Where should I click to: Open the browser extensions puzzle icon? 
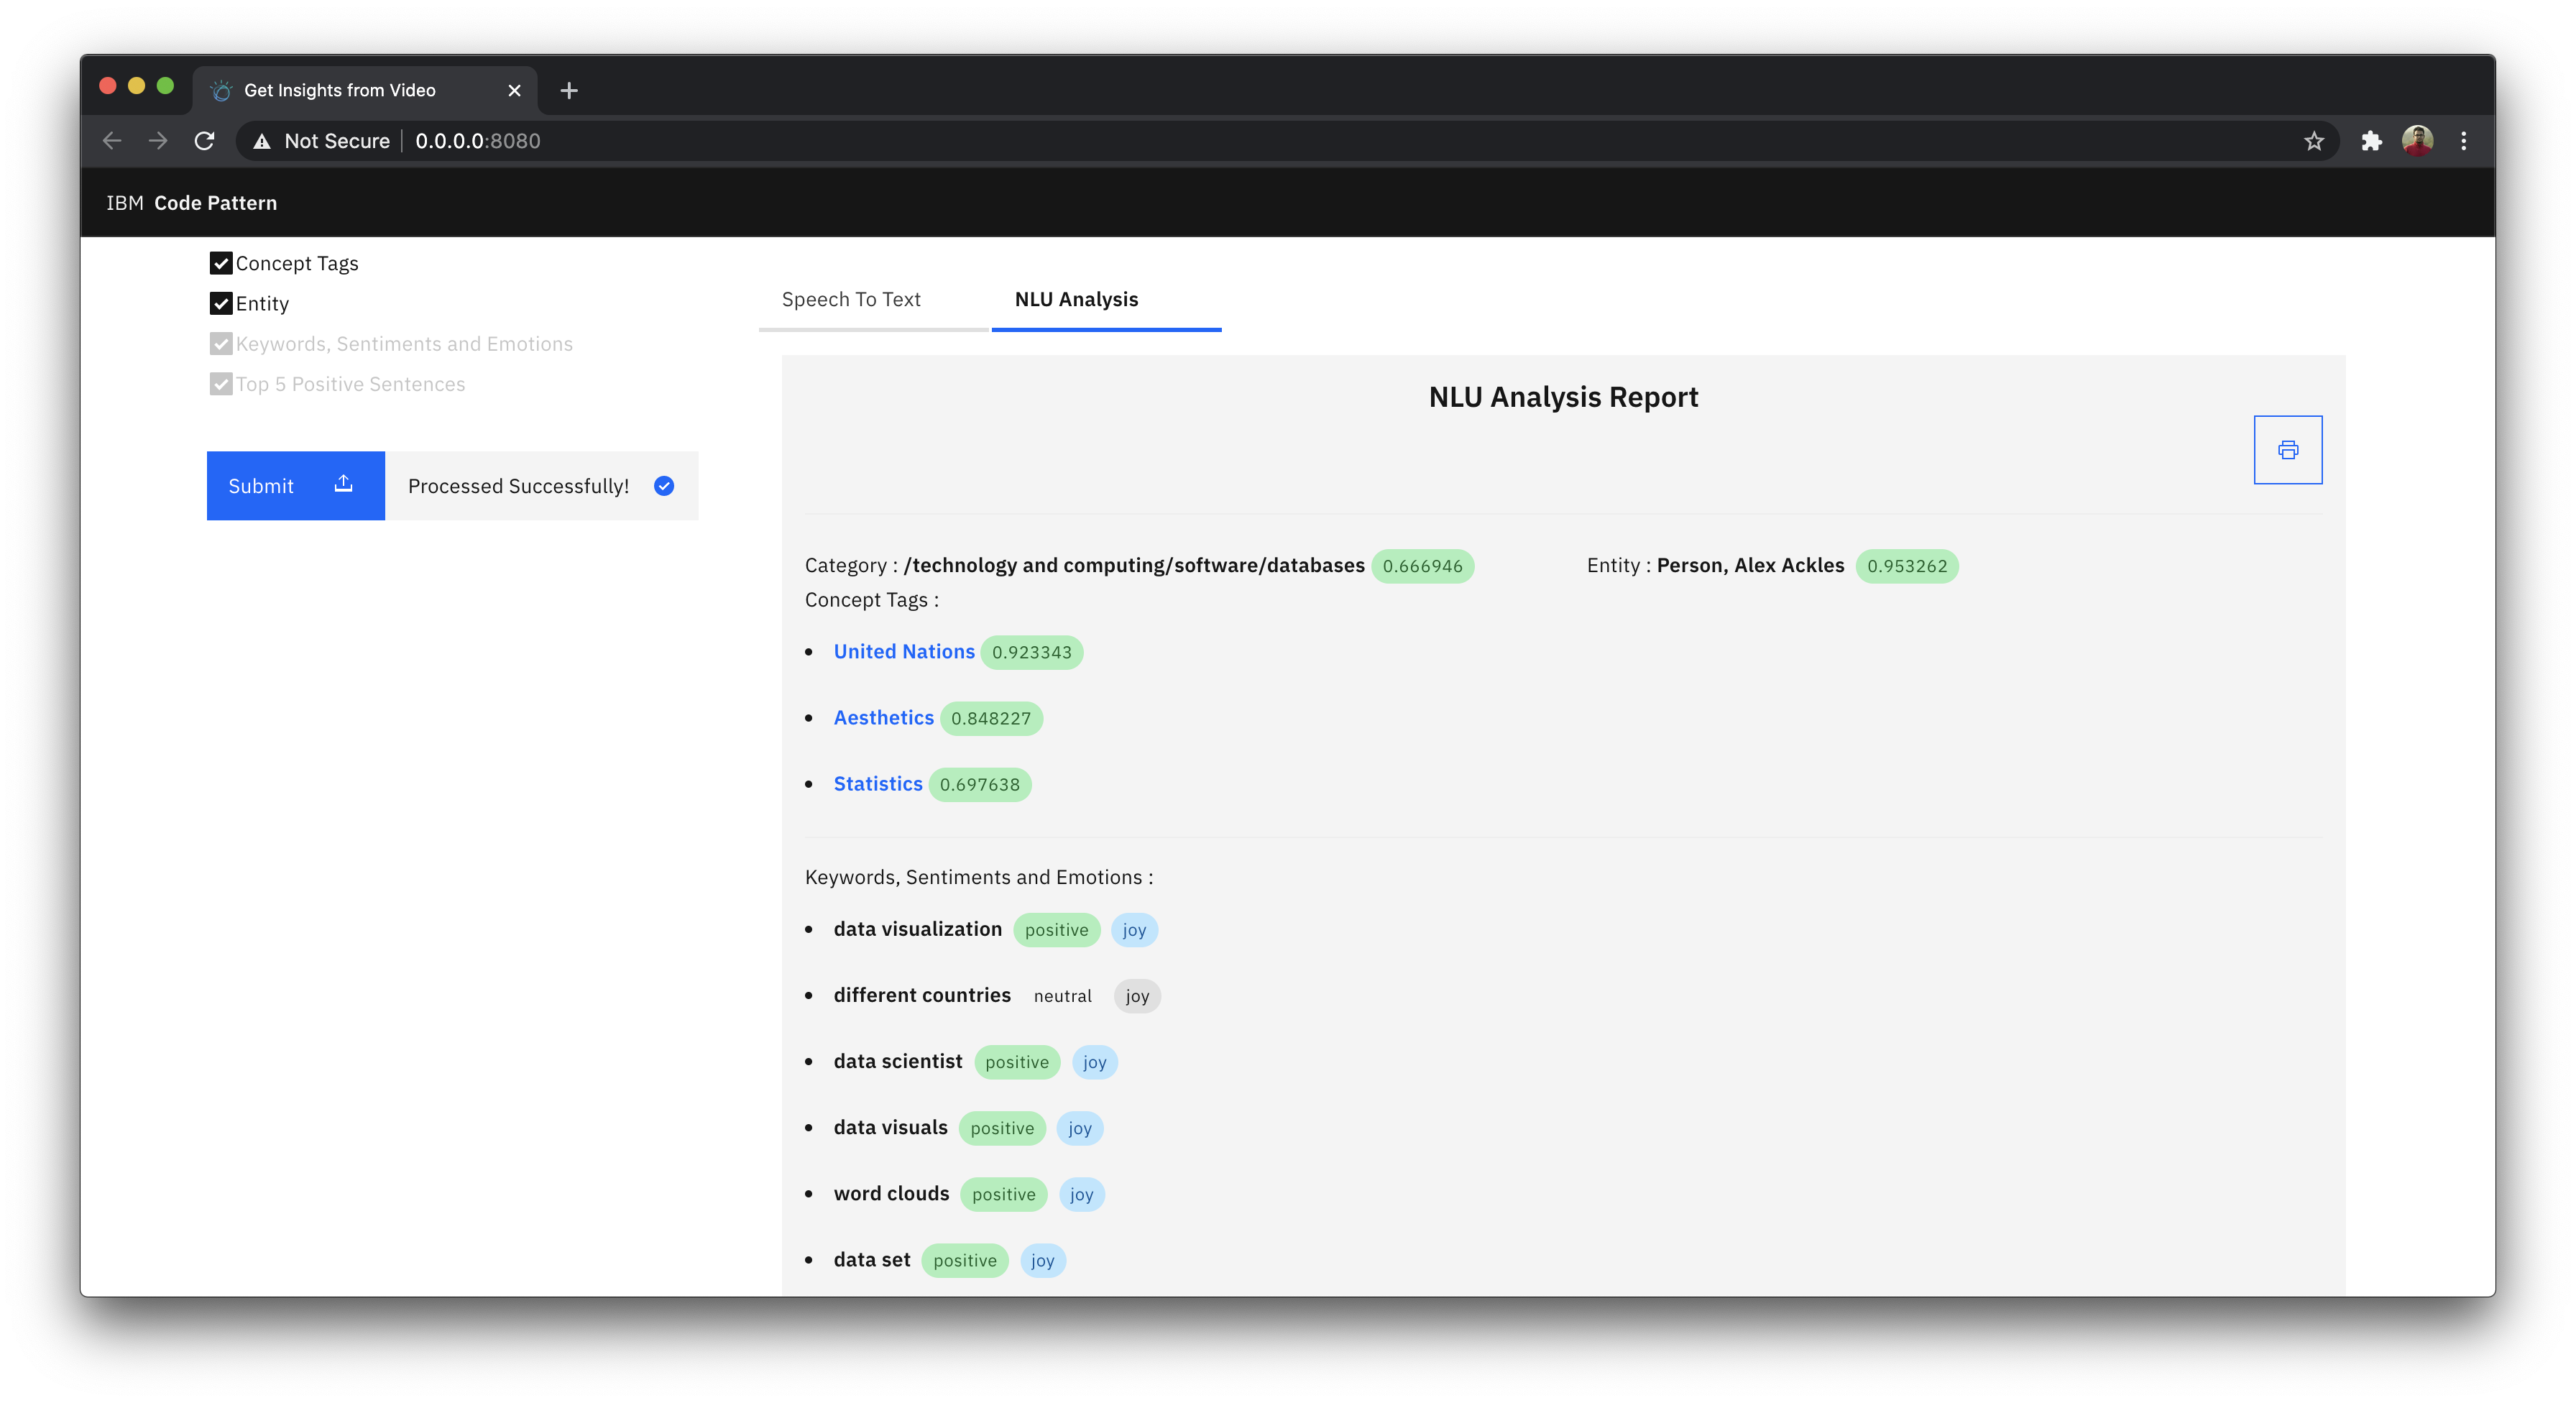pos(2371,141)
